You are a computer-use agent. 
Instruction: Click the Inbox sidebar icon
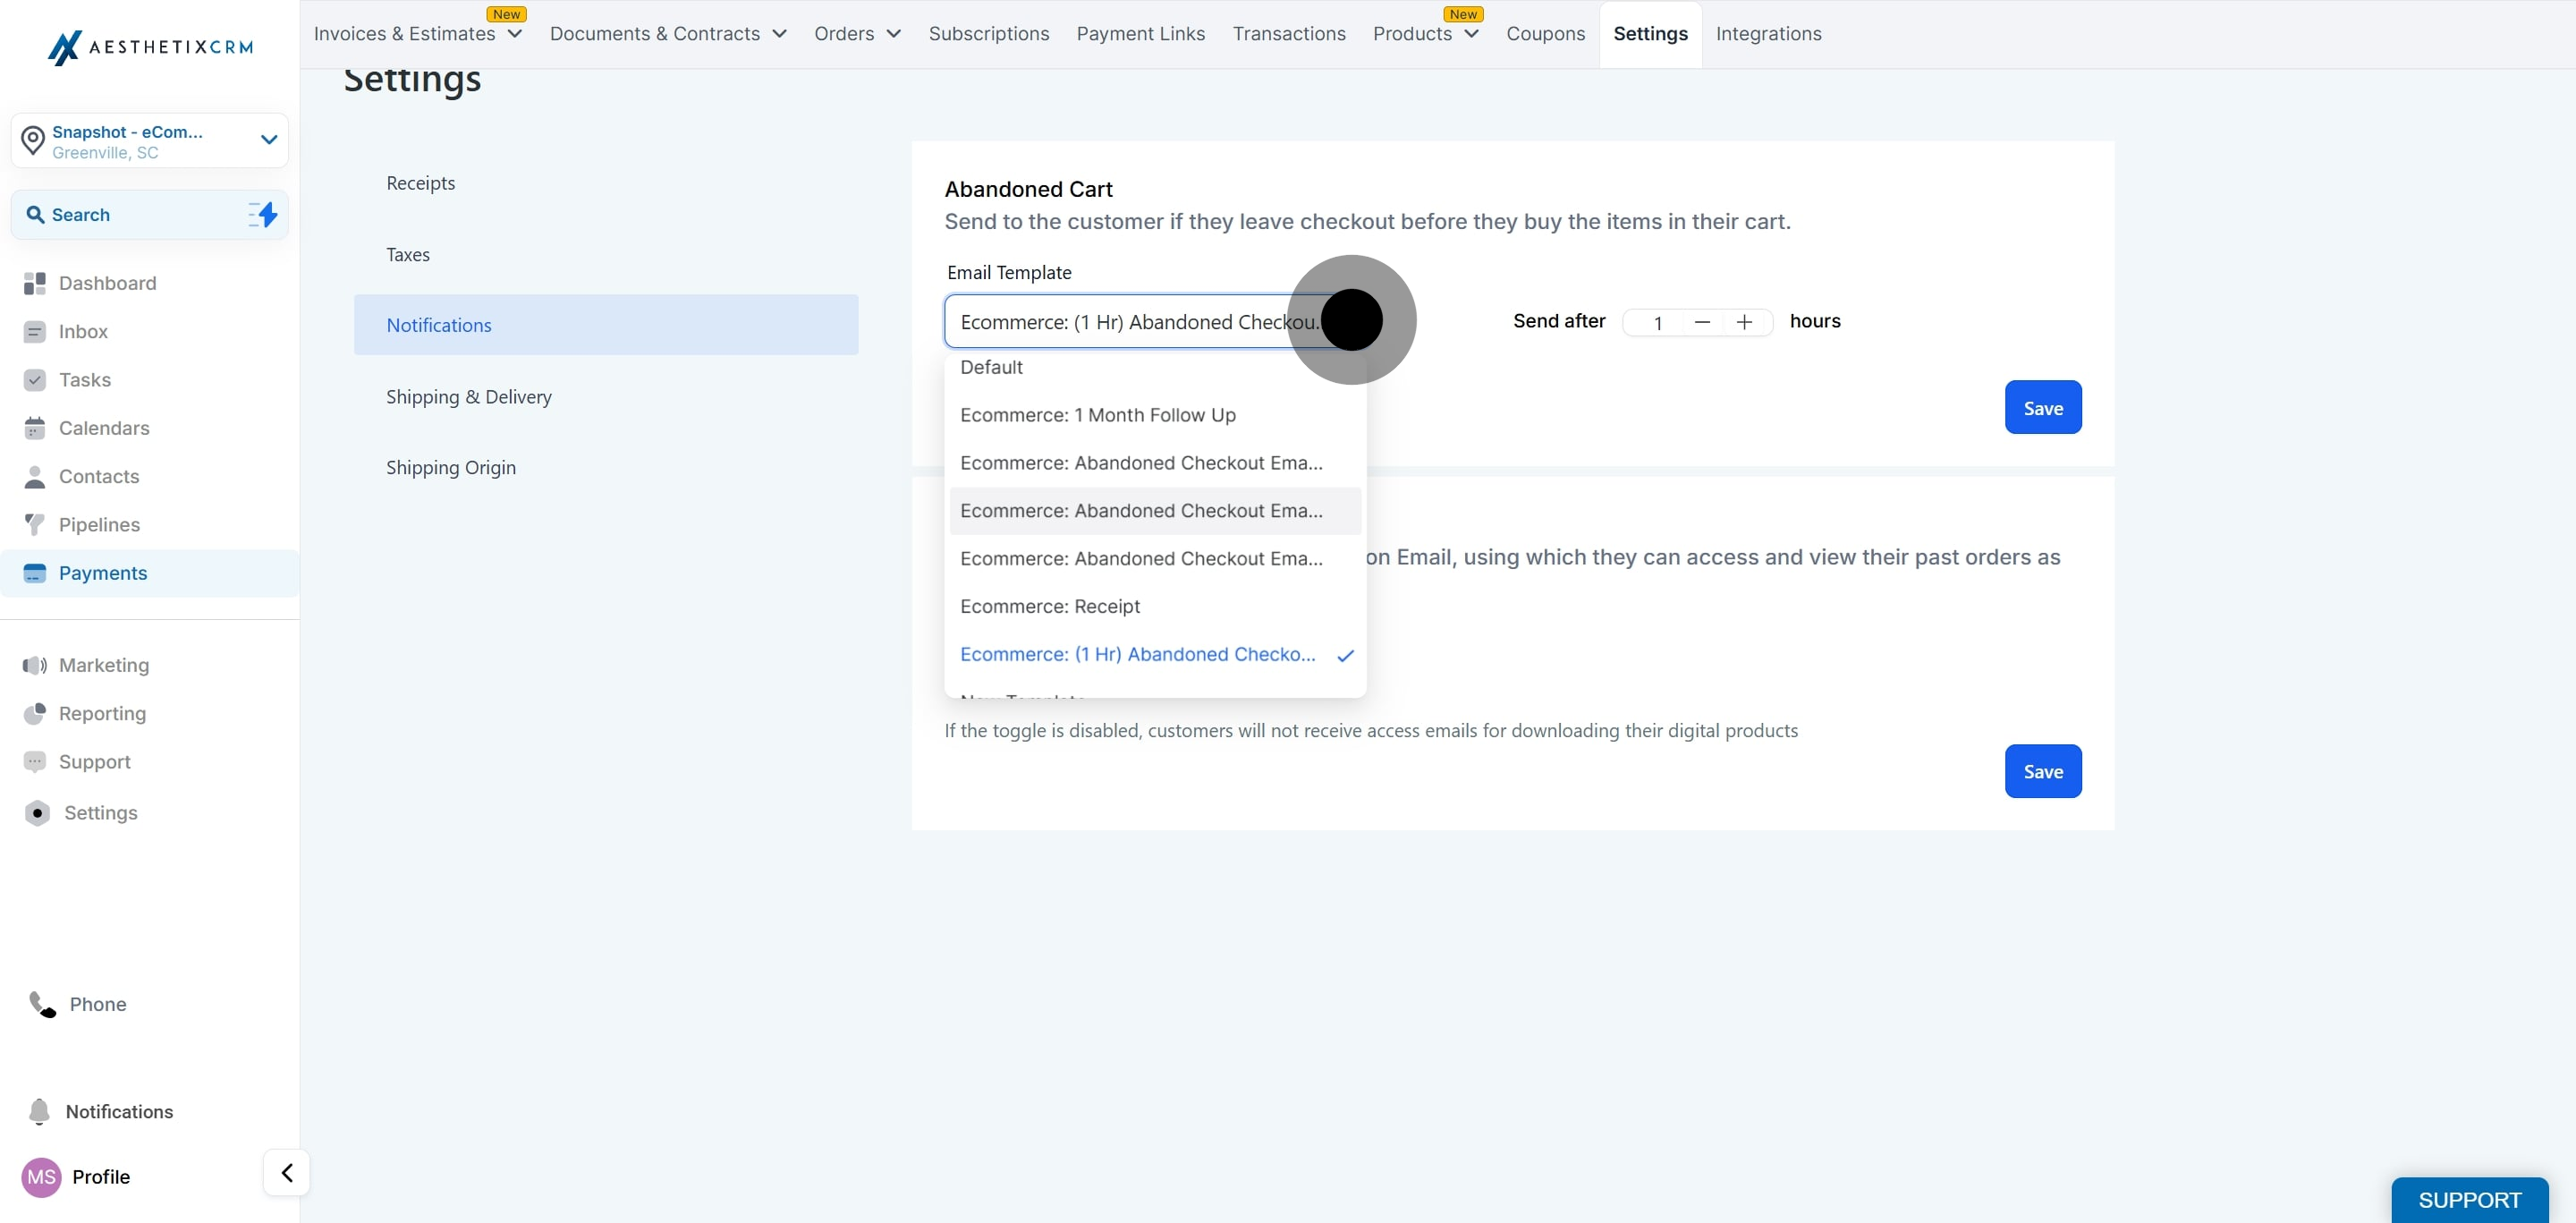(x=35, y=332)
